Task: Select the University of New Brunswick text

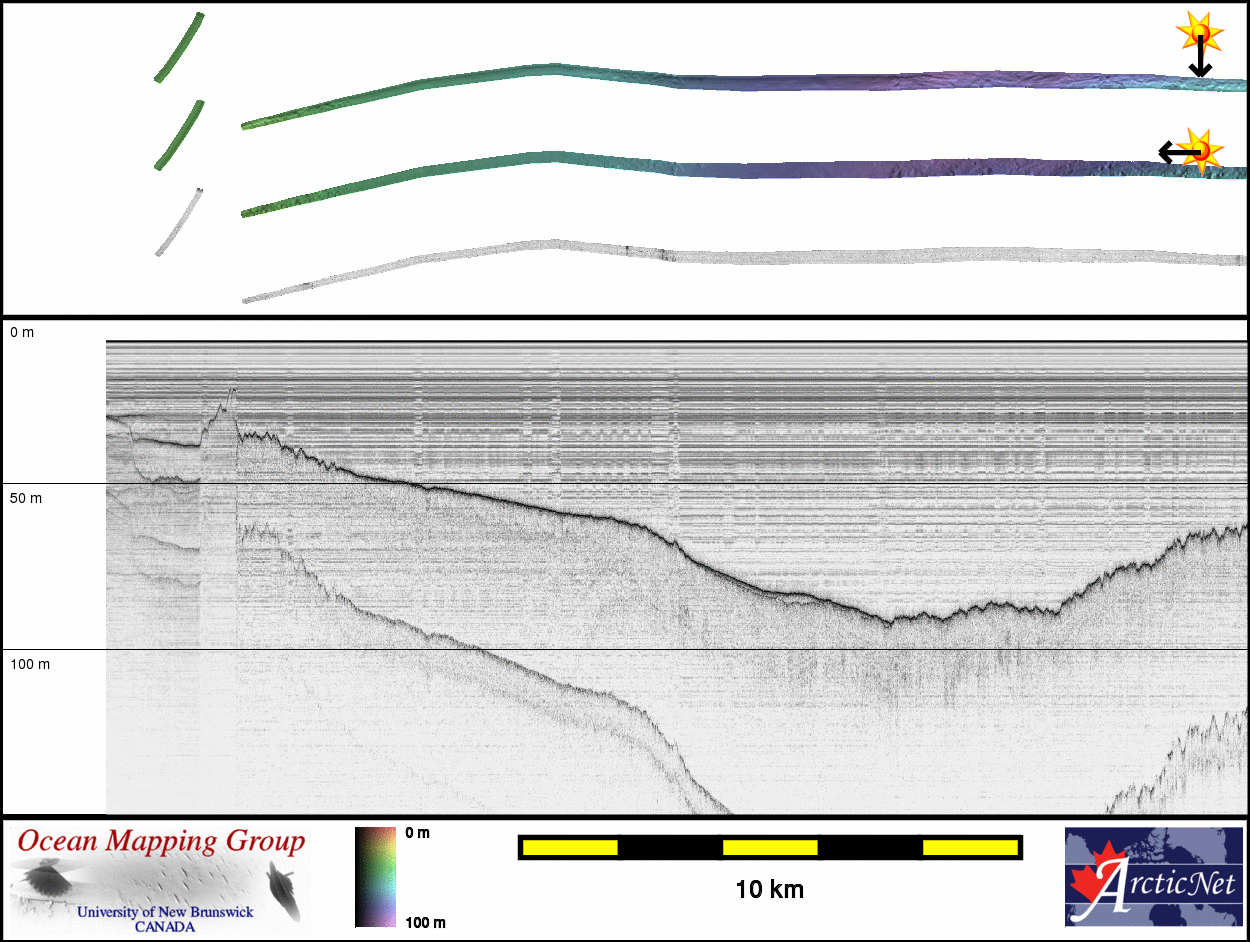Action: click(x=165, y=913)
